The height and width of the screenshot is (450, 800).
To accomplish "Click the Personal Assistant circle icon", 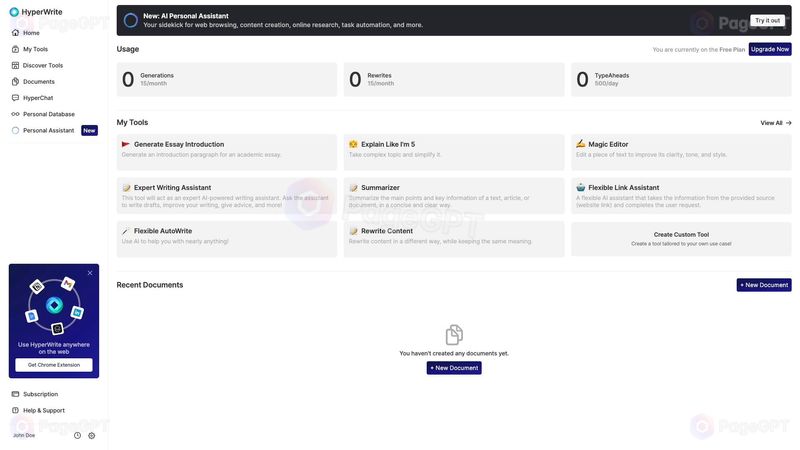I will click(x=15, y=130).
